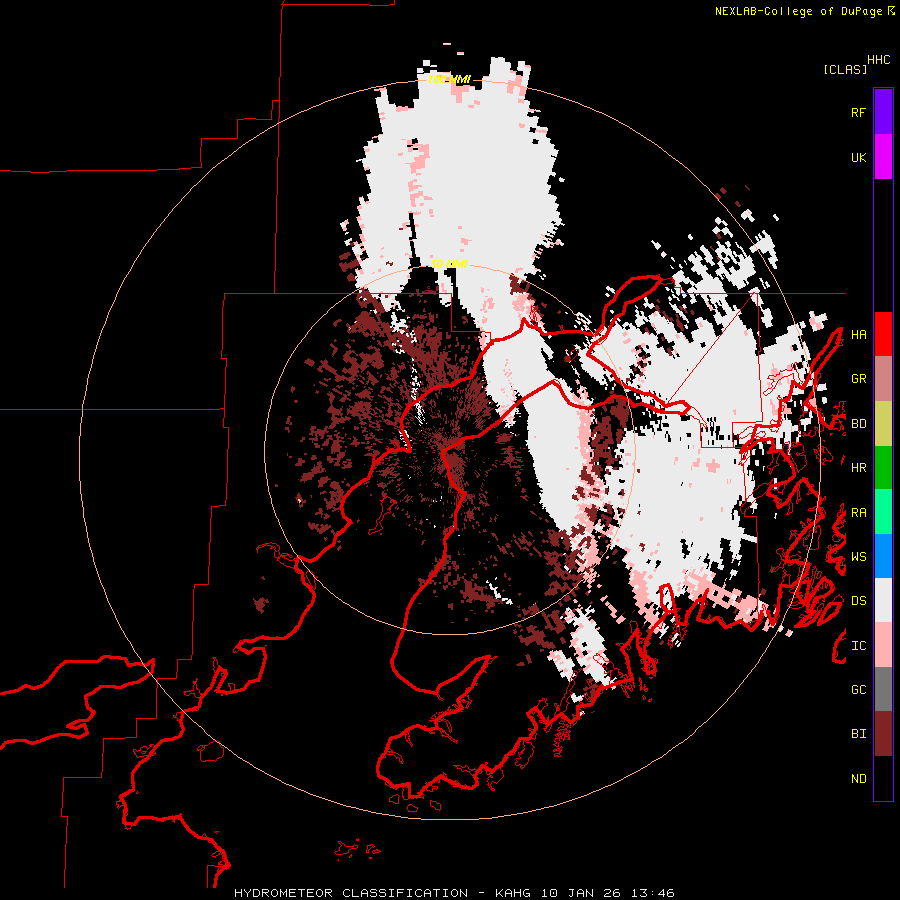Click the RF legend label
The image size is (900, 900).
(x=858, y=112)
